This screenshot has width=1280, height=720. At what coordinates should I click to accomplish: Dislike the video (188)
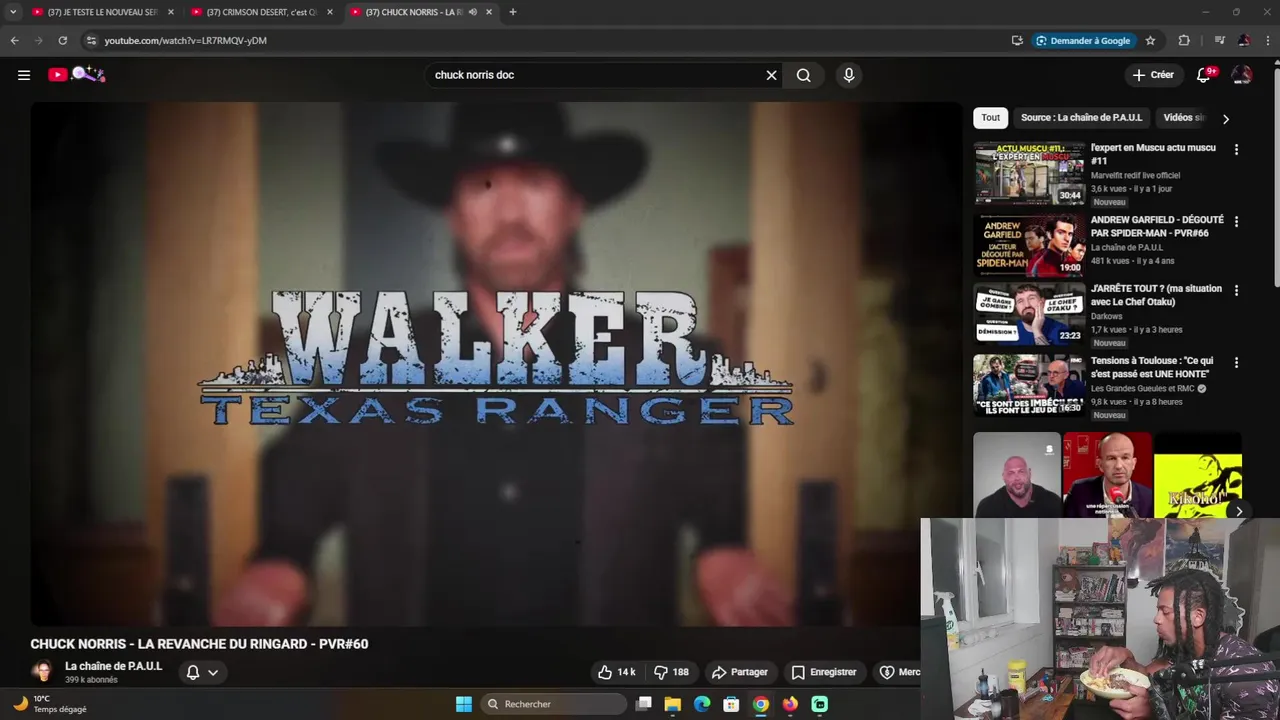pos(671,672)
